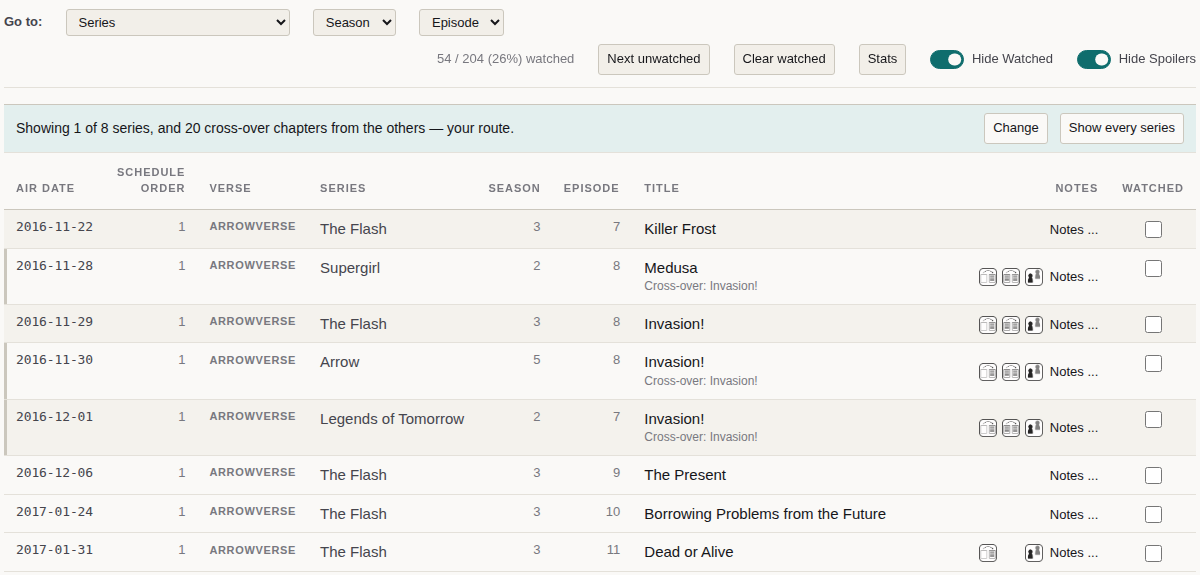Image resolution: width=1200 pixels, height=575 pixels.
Task: Click two-page book icon in Legends of Tomorrow row
Action: [x=1011, y=427]
